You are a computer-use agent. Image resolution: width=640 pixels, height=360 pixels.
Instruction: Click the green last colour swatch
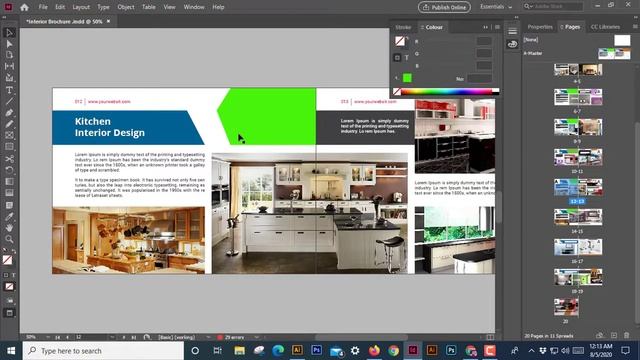pyautogui.click(x=407, y=78)
